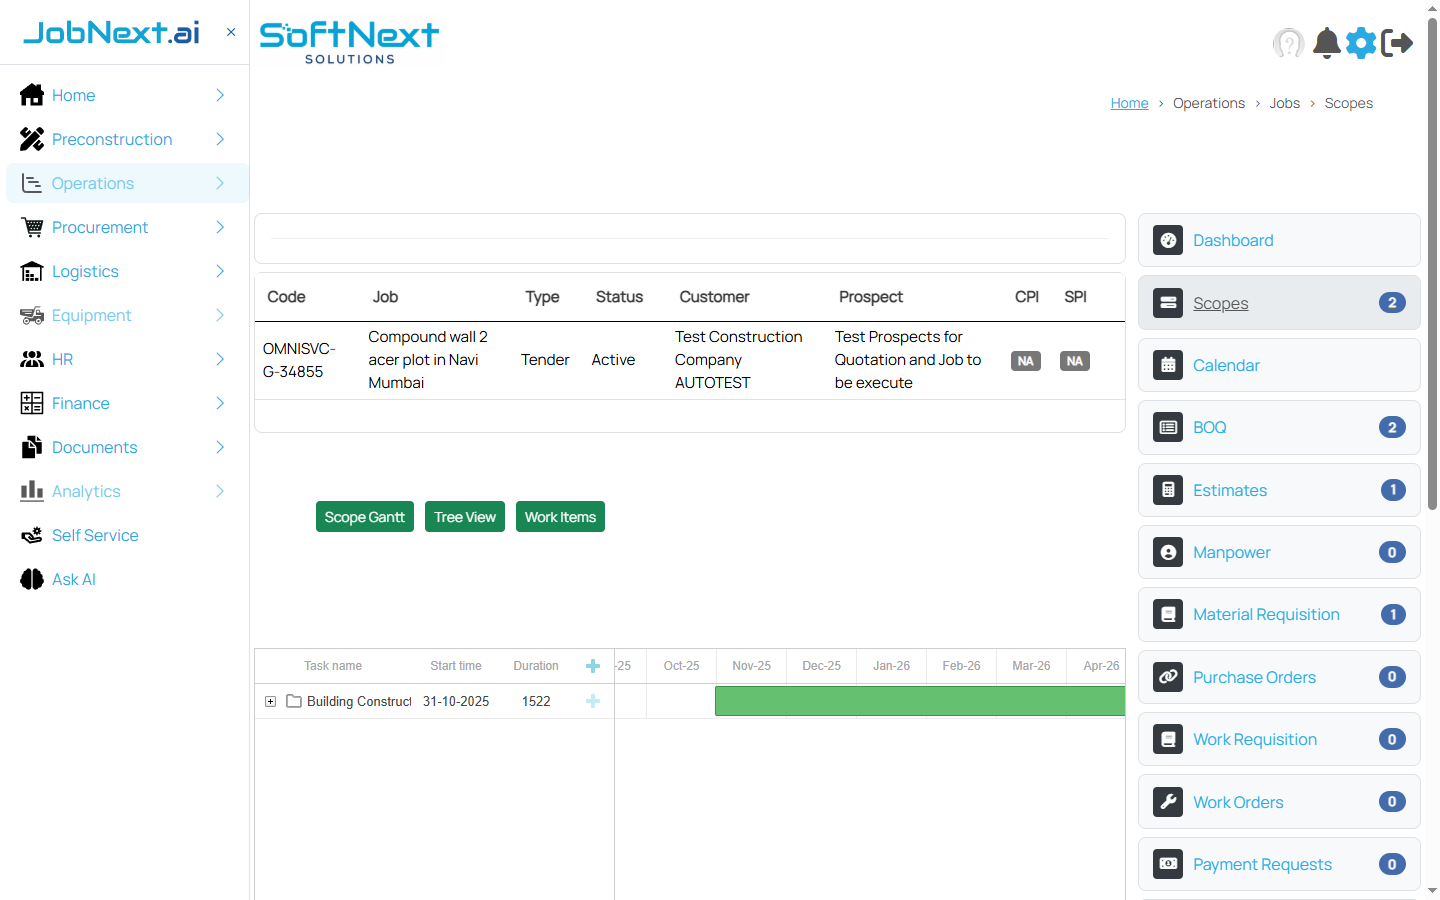The width and height of the screenshot is (1440, 900).
Task: Open the Work Orders wrench icon
Action: click(1168, 802)
